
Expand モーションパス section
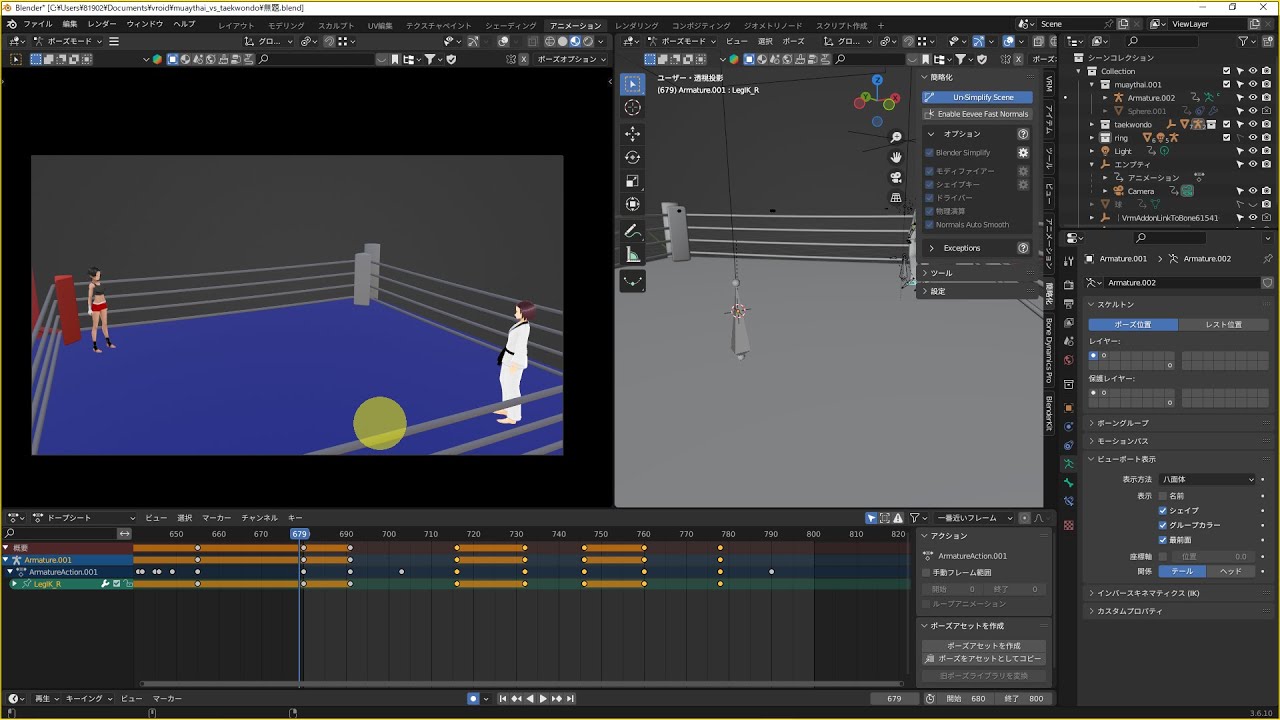1180,441
